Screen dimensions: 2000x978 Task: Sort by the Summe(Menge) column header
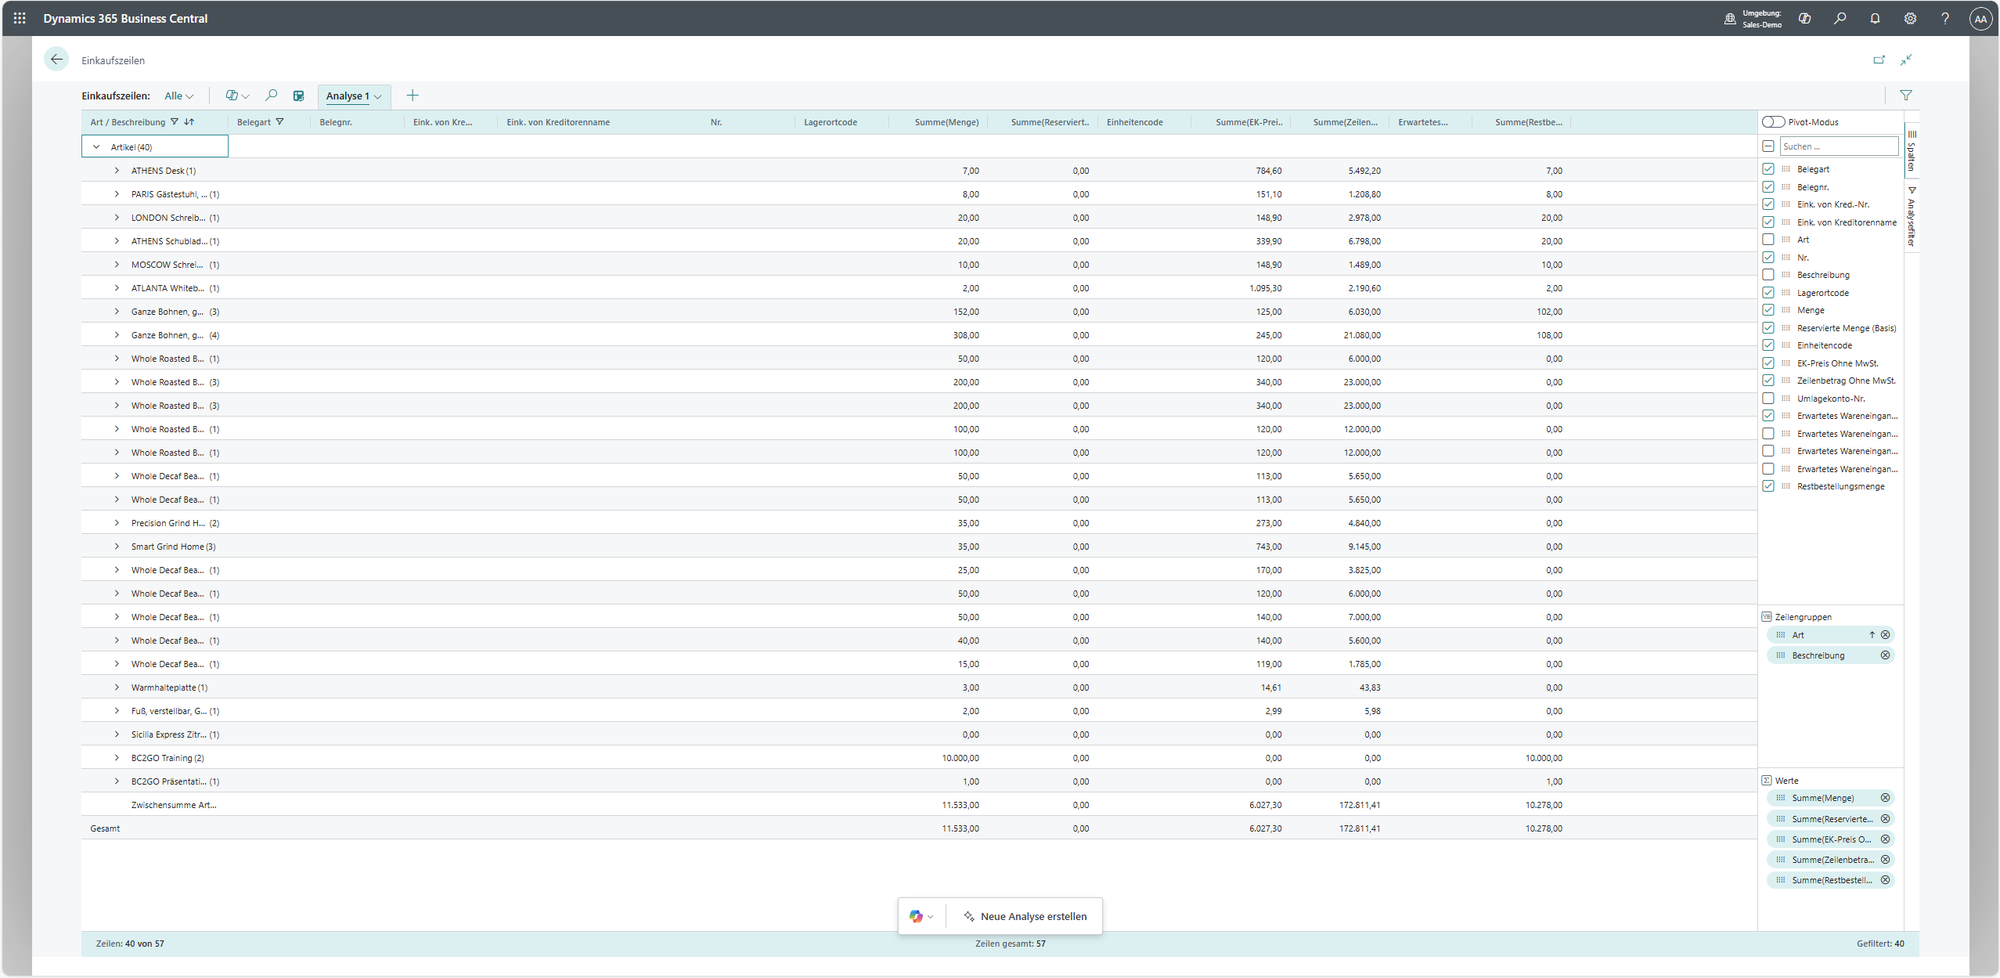coord(946,122)
